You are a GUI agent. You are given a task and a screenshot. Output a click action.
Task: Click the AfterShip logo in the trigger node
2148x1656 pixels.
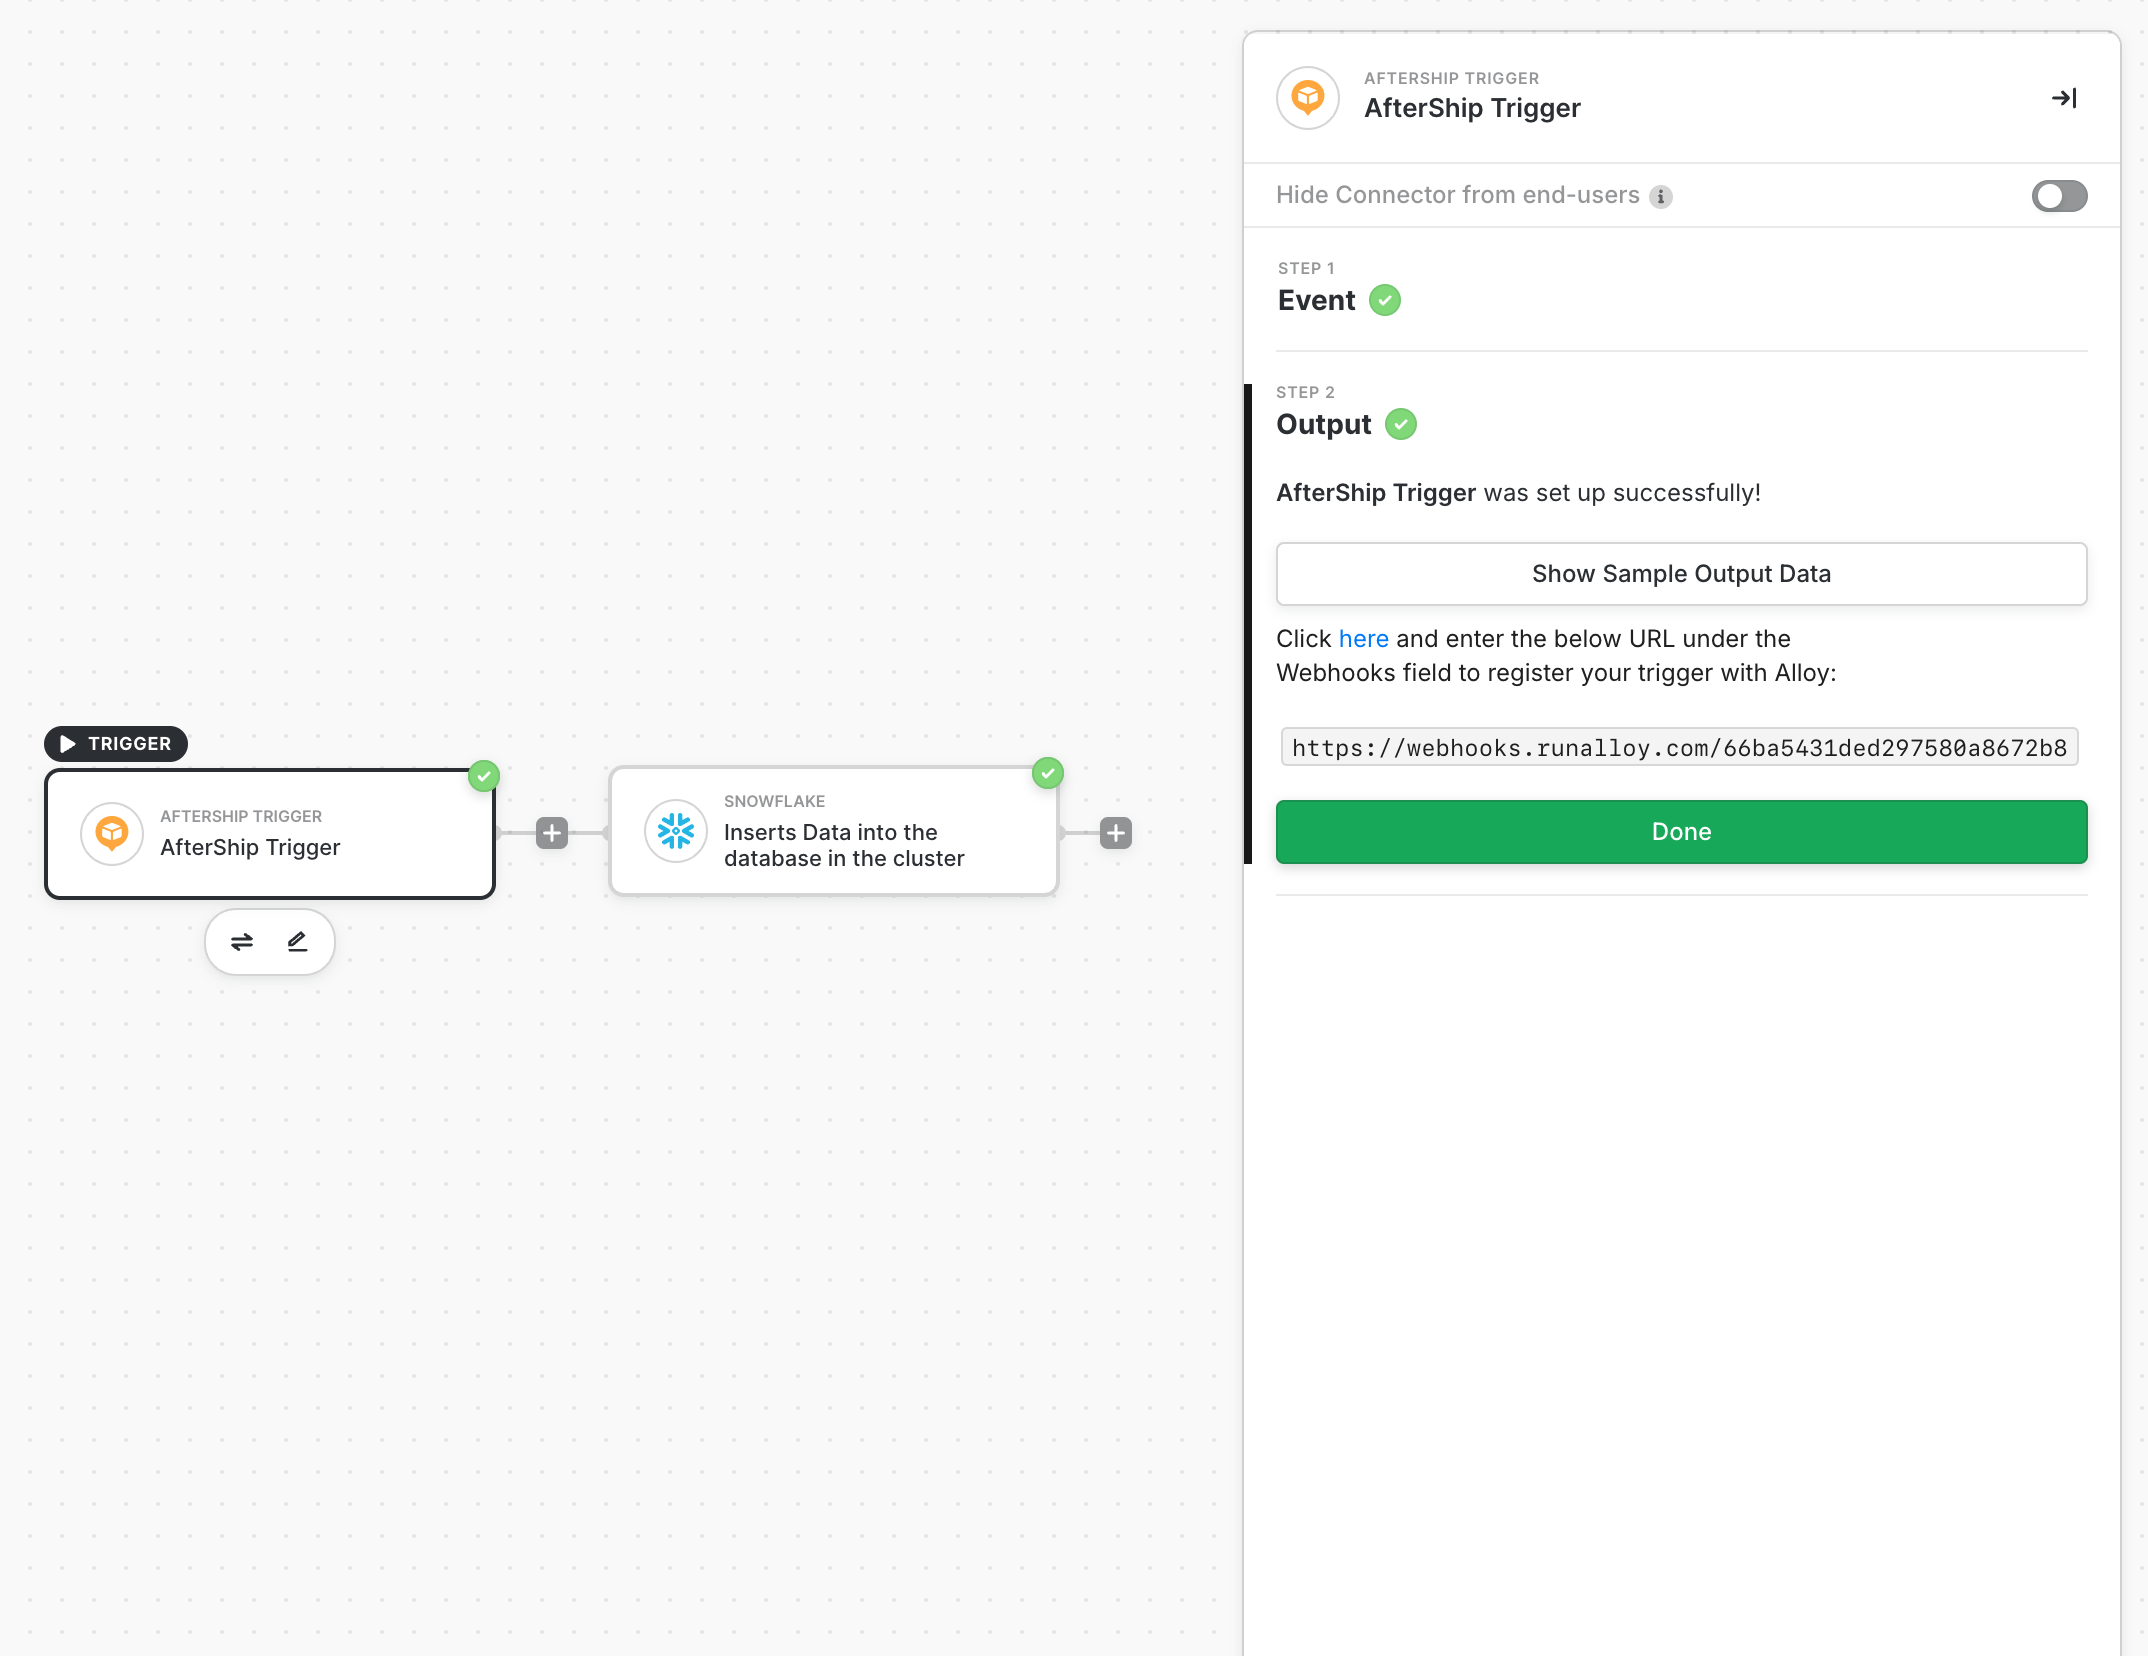point(112,833)
